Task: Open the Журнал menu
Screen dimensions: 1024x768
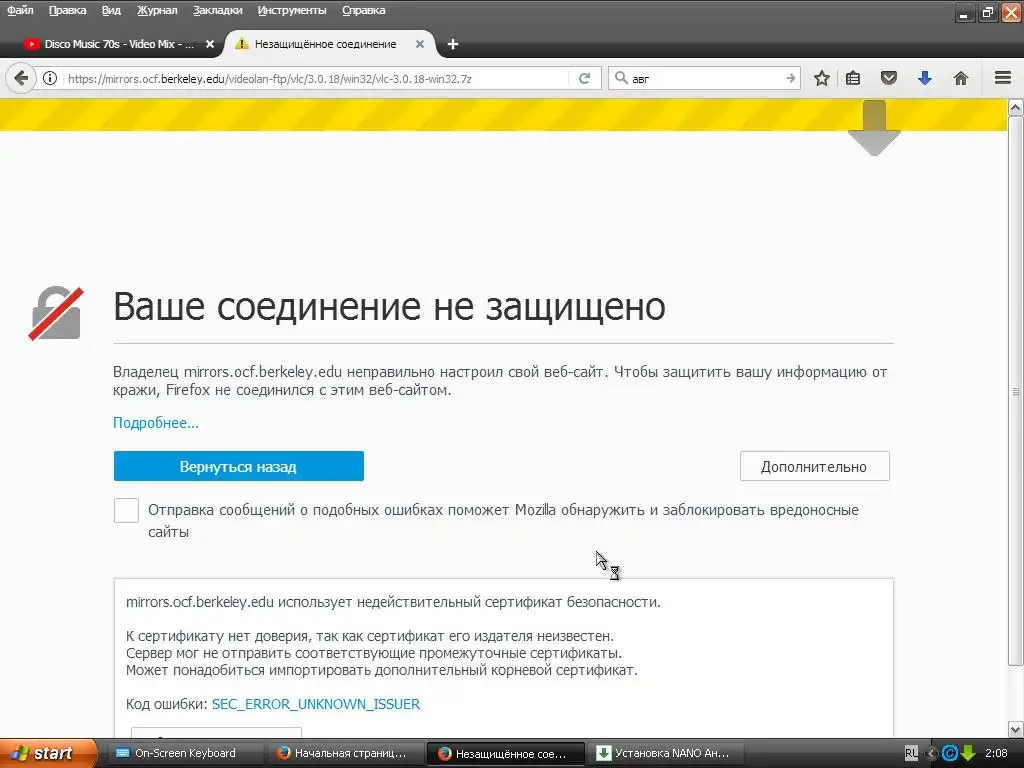Action: [x=157, y=10]
